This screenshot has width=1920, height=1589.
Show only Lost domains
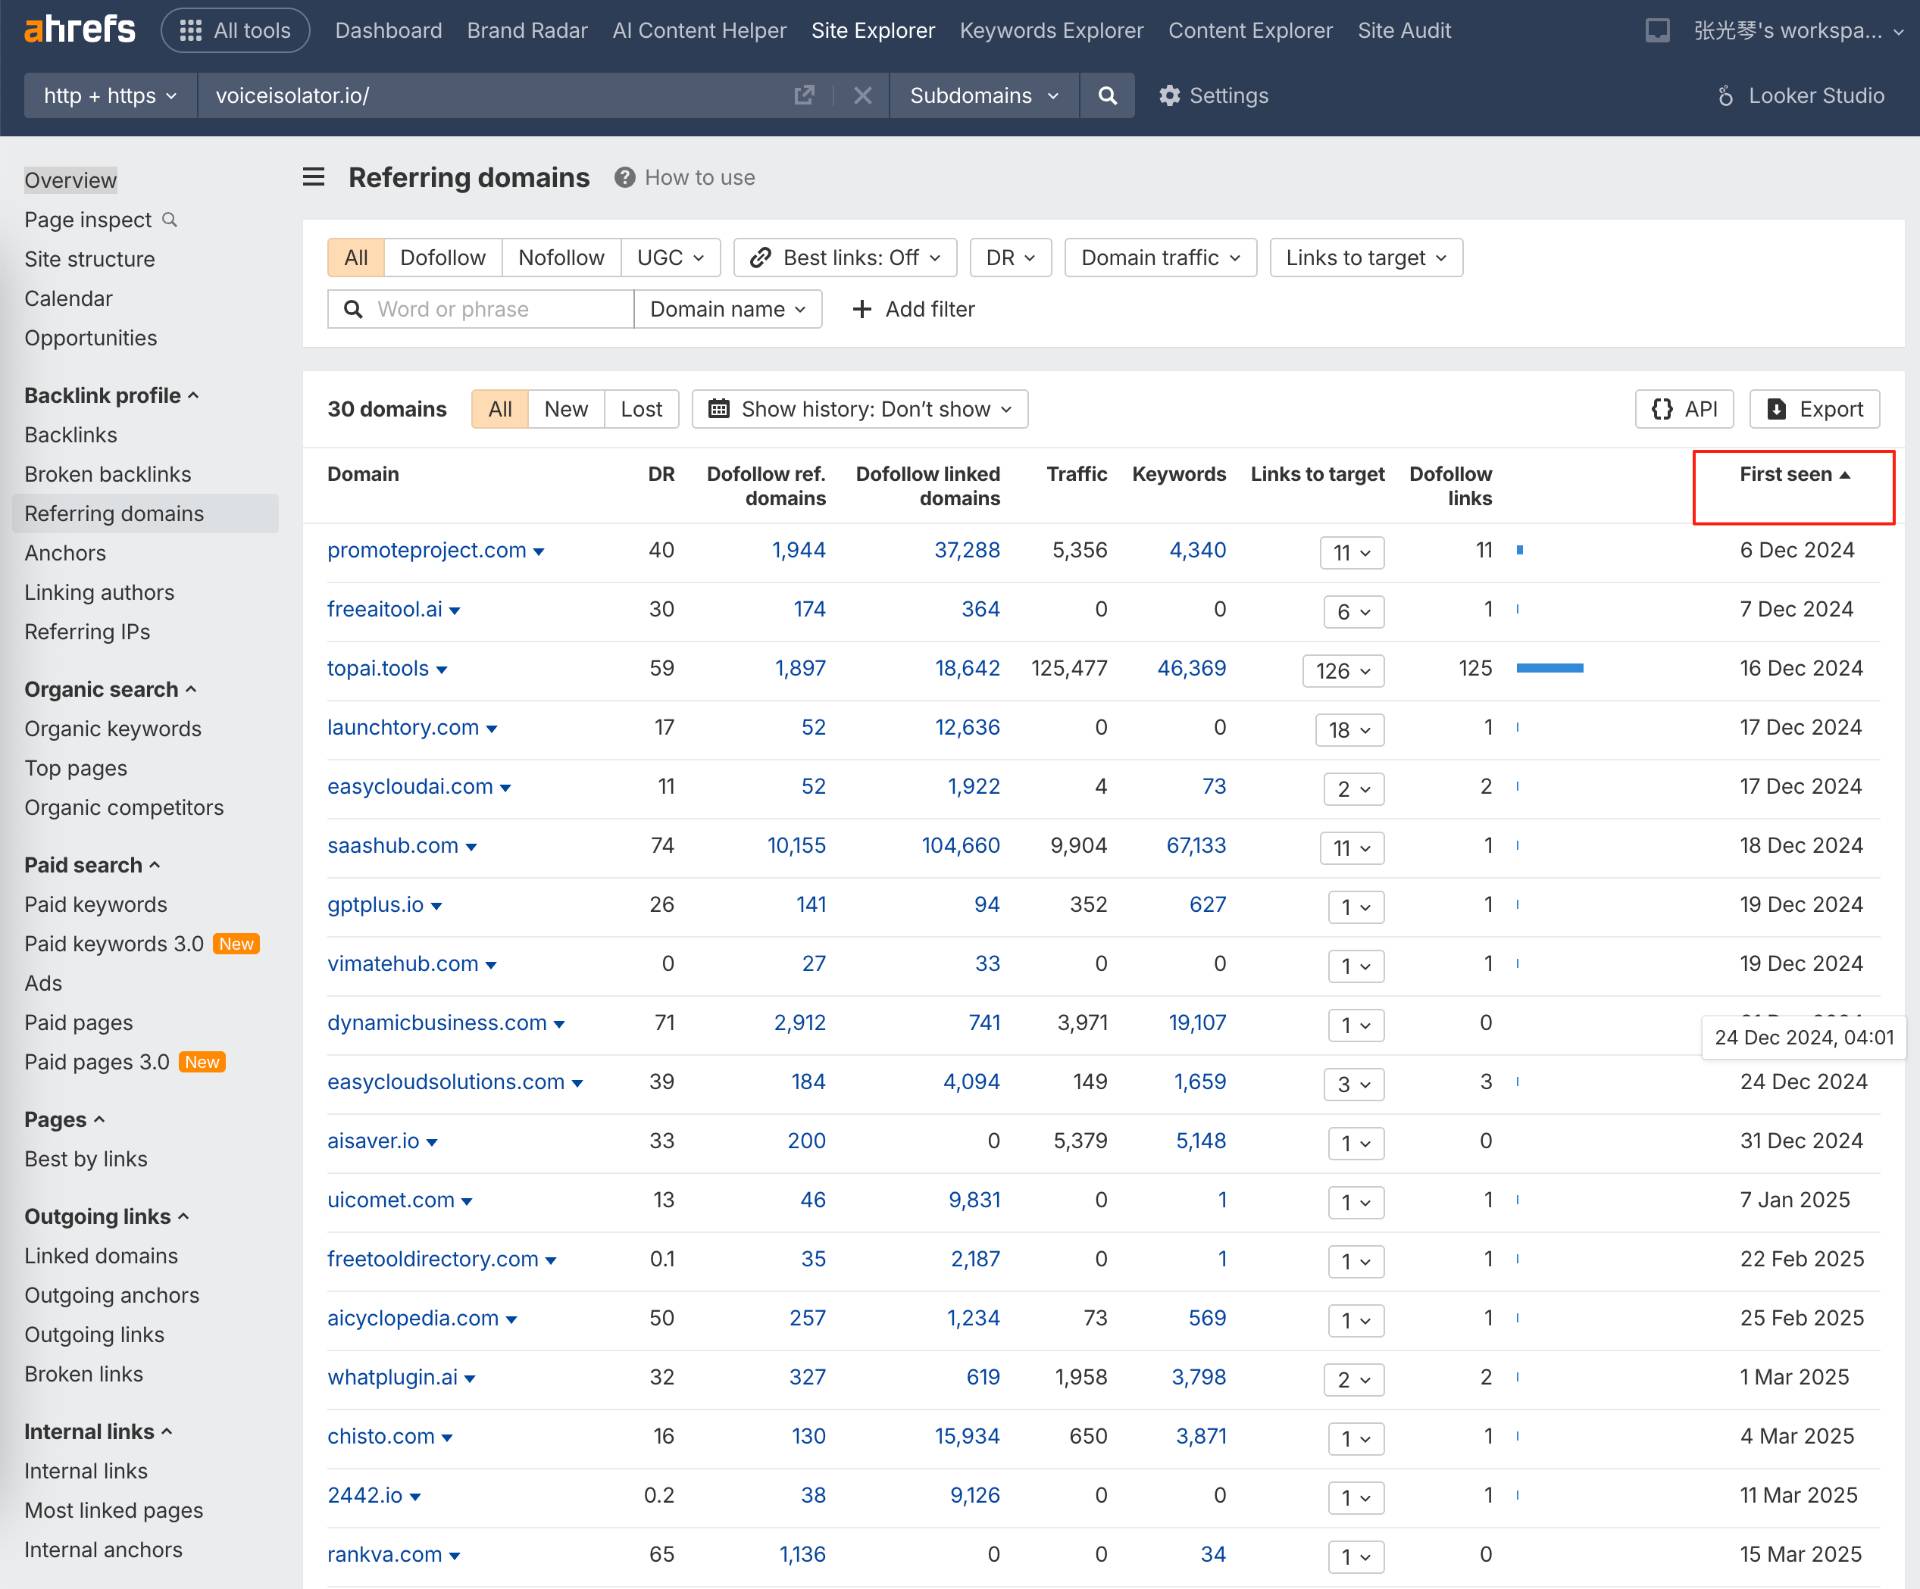(641, 409)
